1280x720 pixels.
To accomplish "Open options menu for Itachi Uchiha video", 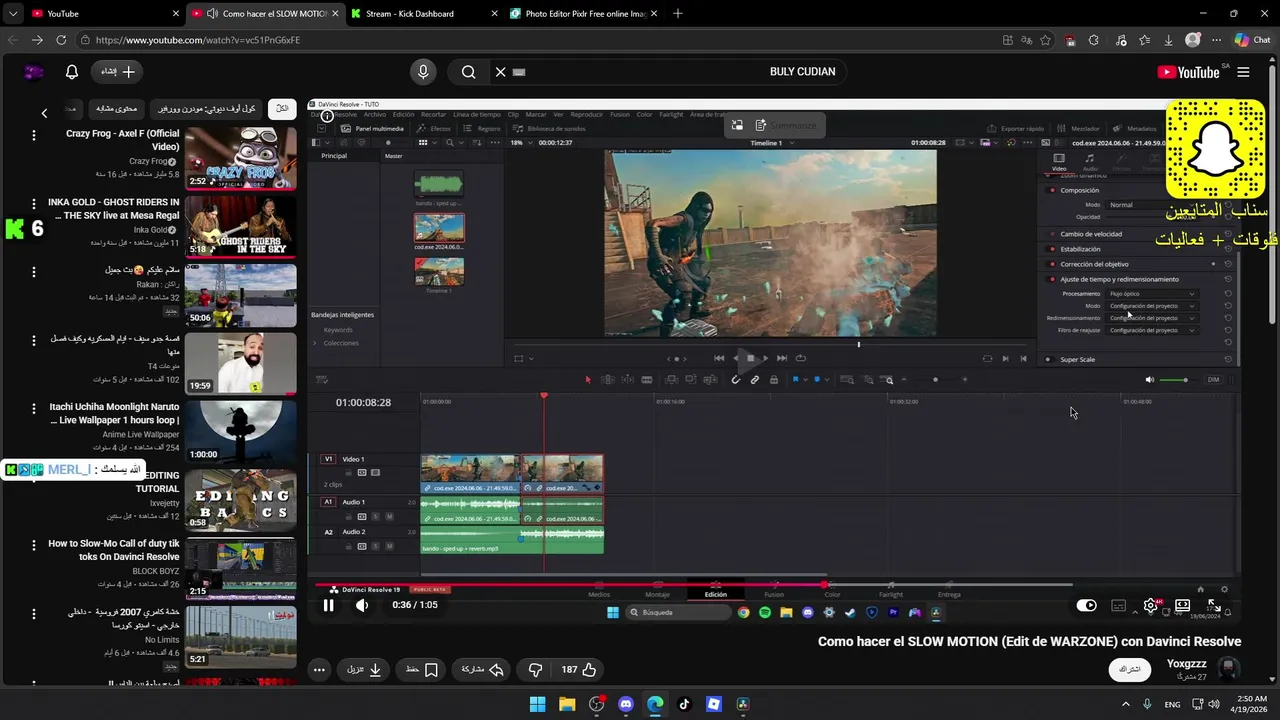I will click(x=33, y=409).
